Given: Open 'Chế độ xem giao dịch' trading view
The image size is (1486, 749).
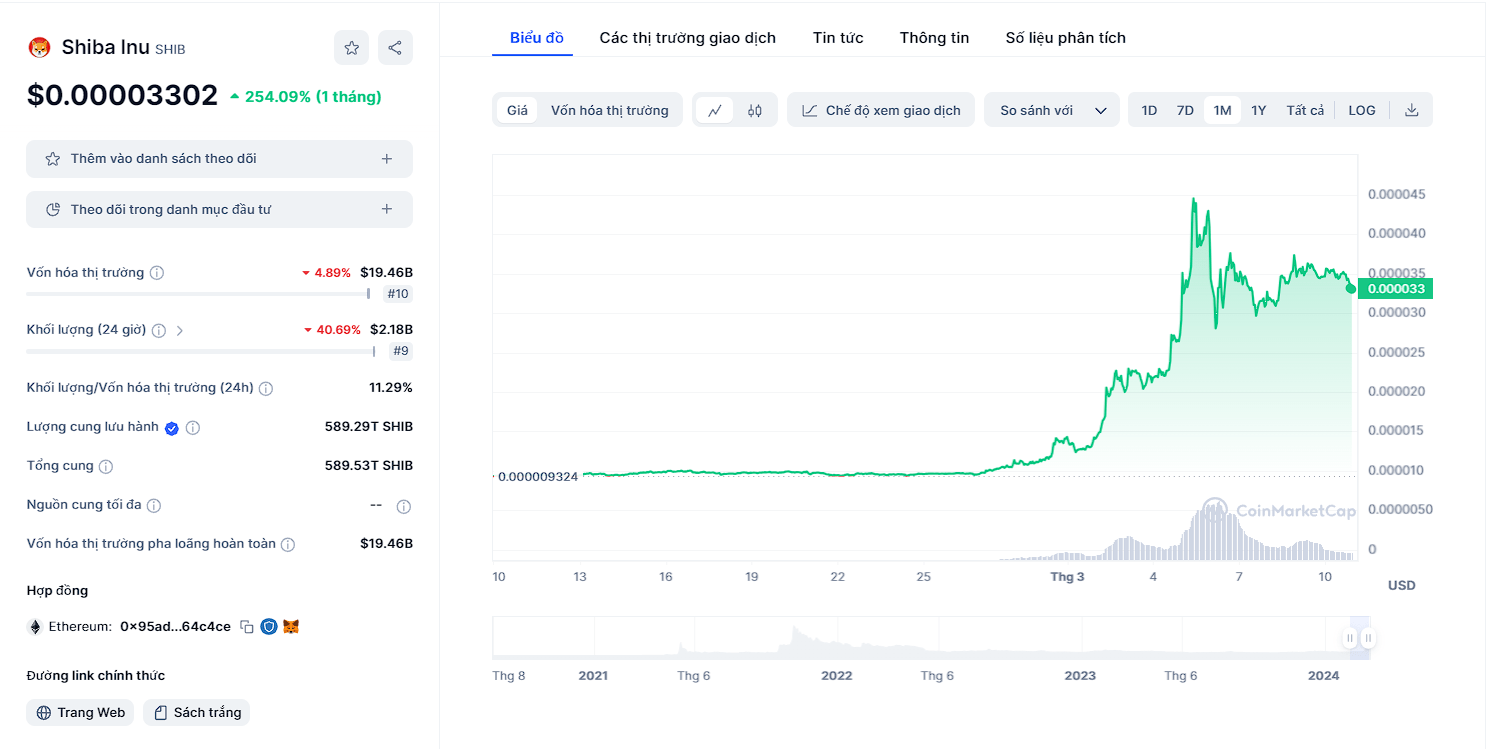Looking at the screenshot, I should (881, 110).
